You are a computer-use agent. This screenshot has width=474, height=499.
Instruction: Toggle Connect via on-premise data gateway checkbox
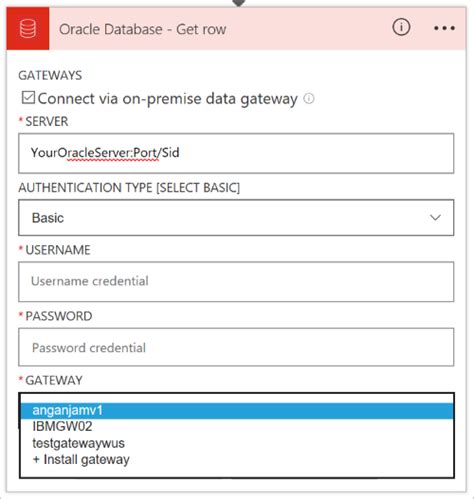(28, 98)
